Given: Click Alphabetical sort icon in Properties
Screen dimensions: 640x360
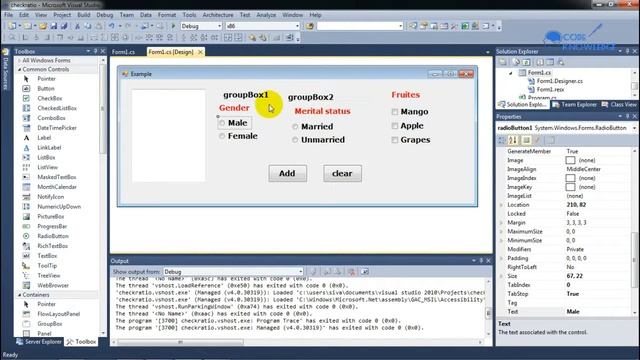Looking at the screenshot, I should click(x=513, y=140).
